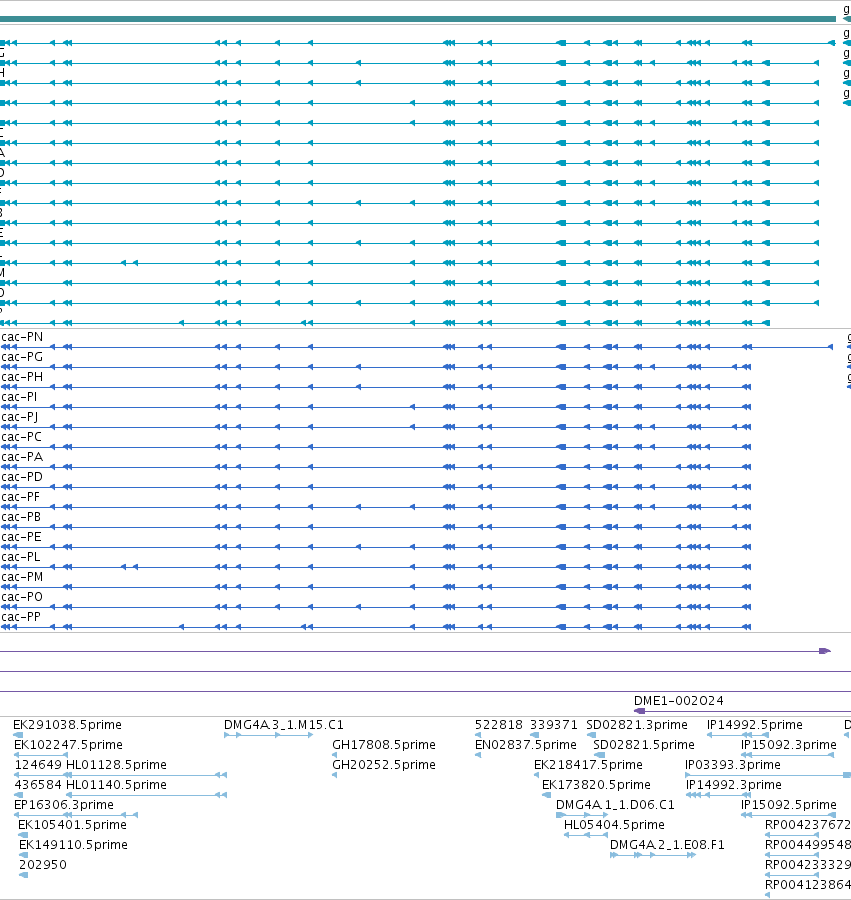Select the cac-PI transcript label
This screenshot has height=900, width=851.
(19, 397)
